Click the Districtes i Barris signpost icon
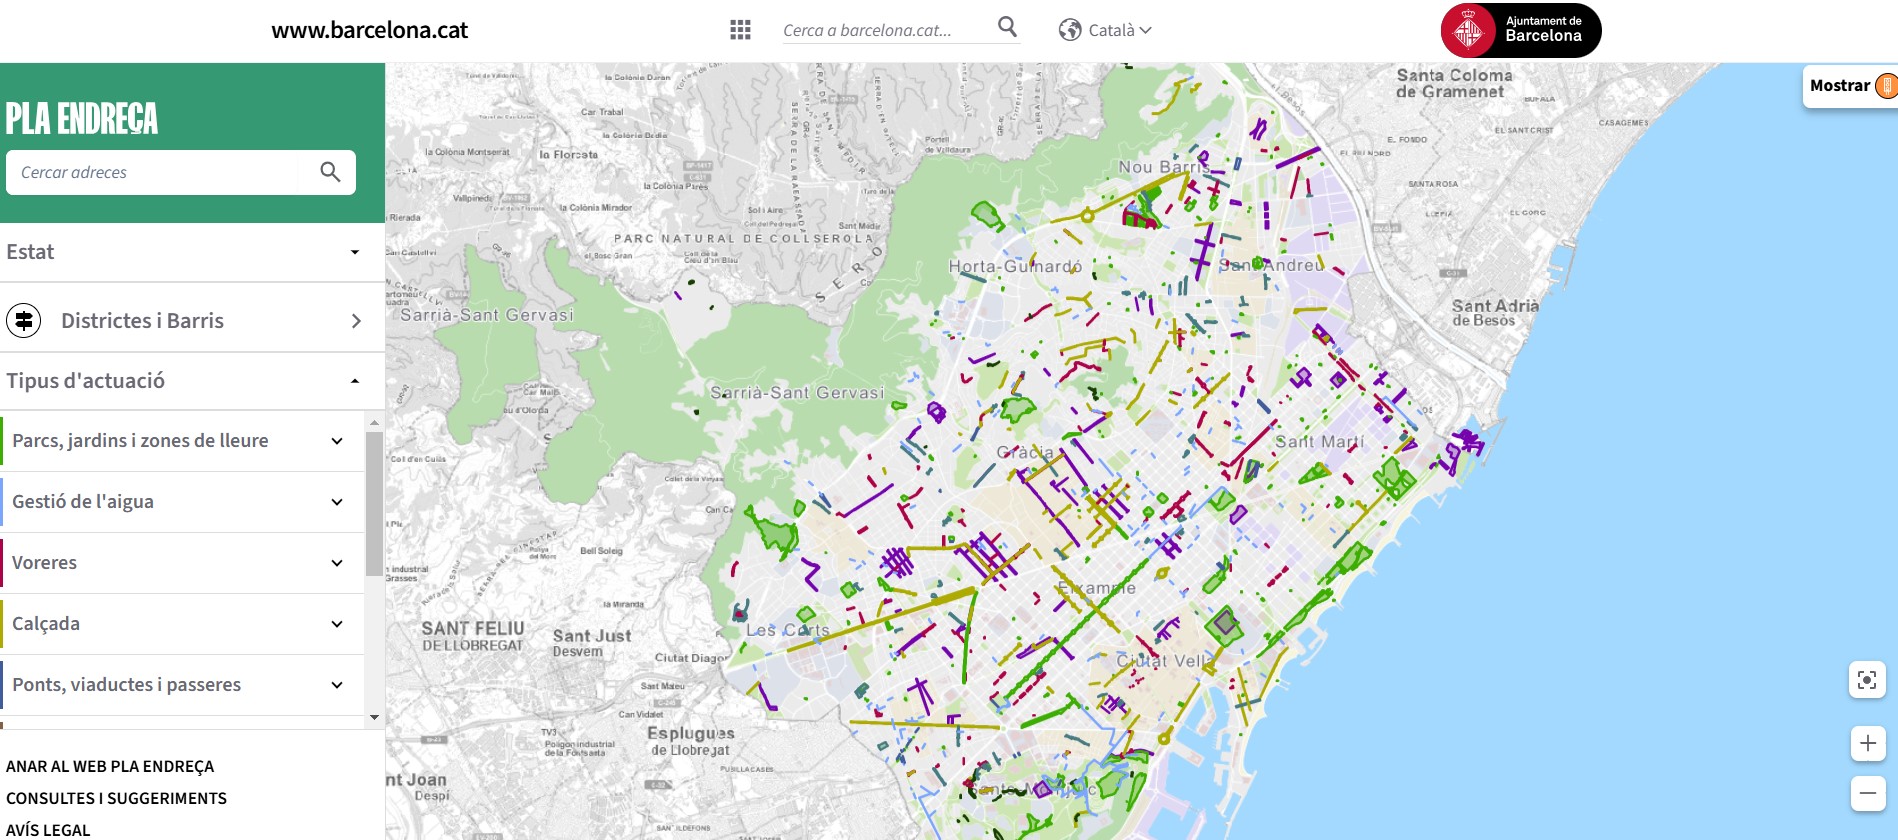Viewport: 1898px width, 840px height. (24, 321)
